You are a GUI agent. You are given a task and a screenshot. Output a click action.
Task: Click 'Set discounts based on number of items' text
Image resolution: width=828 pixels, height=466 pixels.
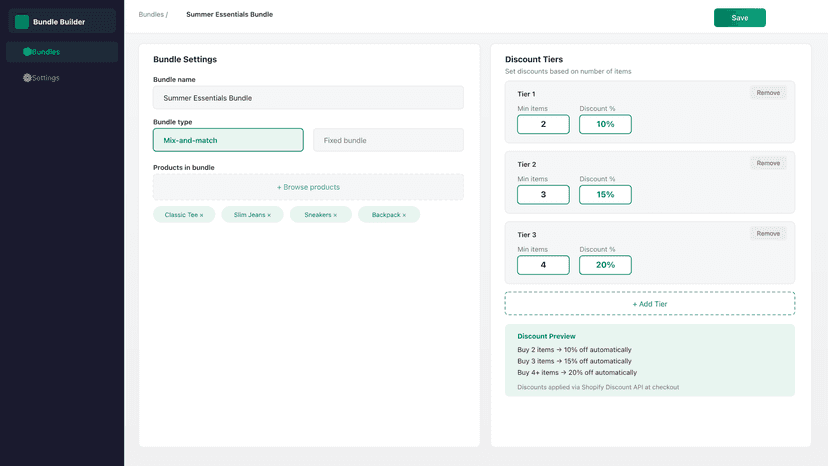568,71
